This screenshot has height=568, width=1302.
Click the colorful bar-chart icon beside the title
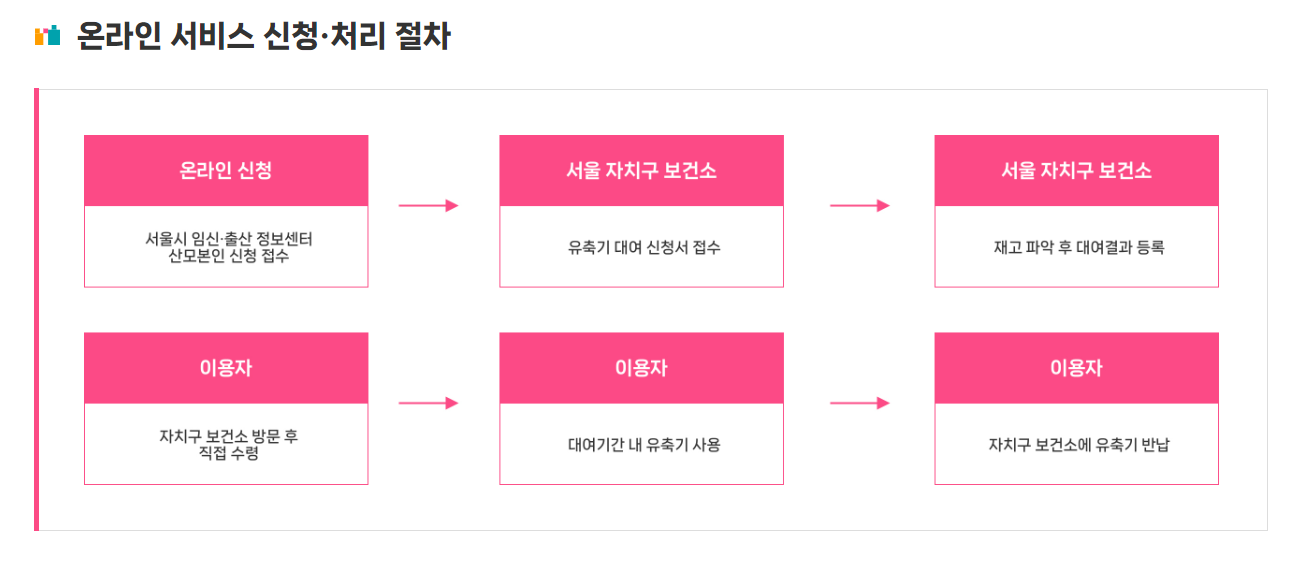click(47, 37)
